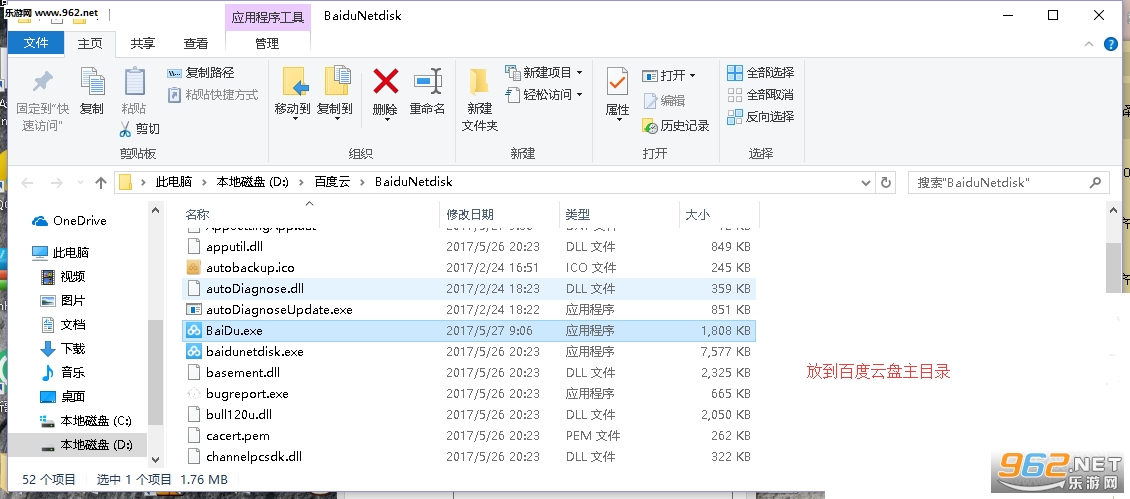Go up one folder level
The width and height of the screenshot is (1130, 499).
pos(101,183)
